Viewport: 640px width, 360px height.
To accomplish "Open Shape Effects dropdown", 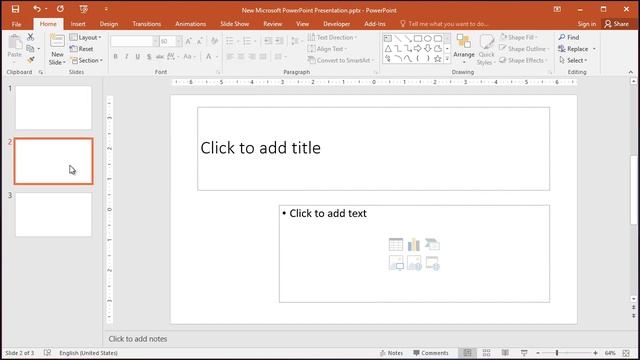I will (x=523, y=60).
